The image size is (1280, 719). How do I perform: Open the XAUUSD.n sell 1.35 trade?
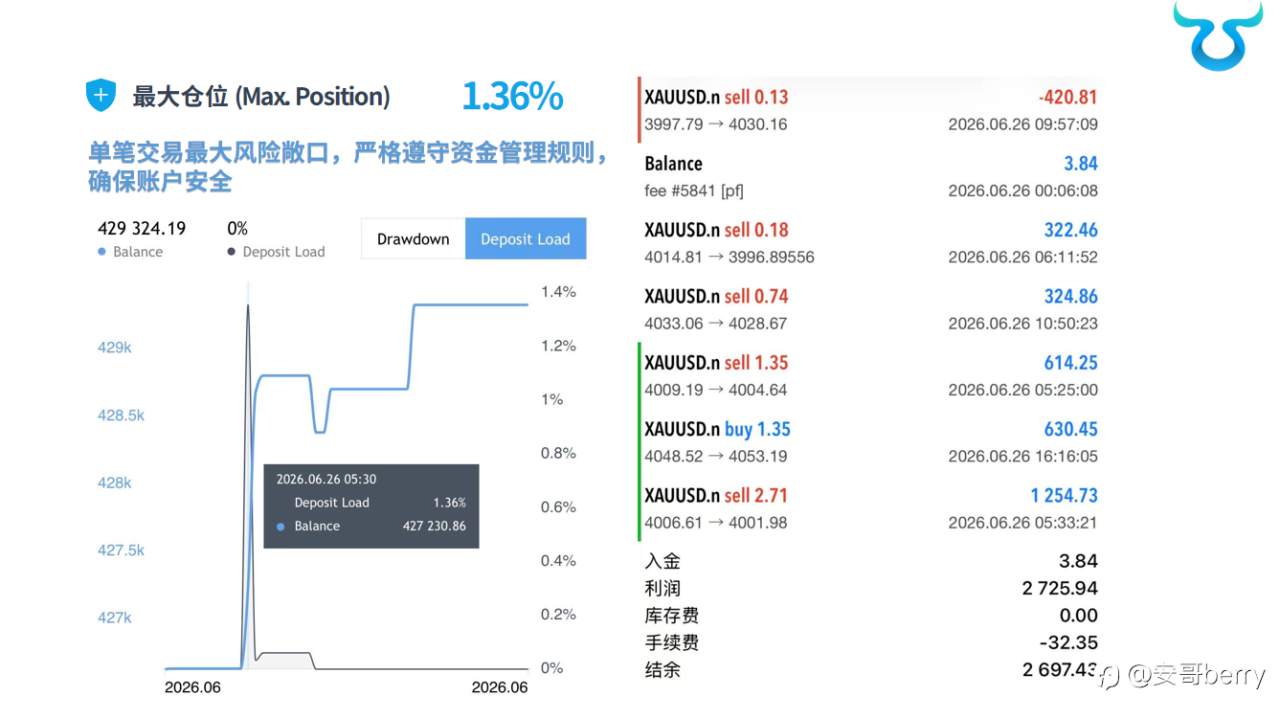pyautogui.click(x=869, y=375)
